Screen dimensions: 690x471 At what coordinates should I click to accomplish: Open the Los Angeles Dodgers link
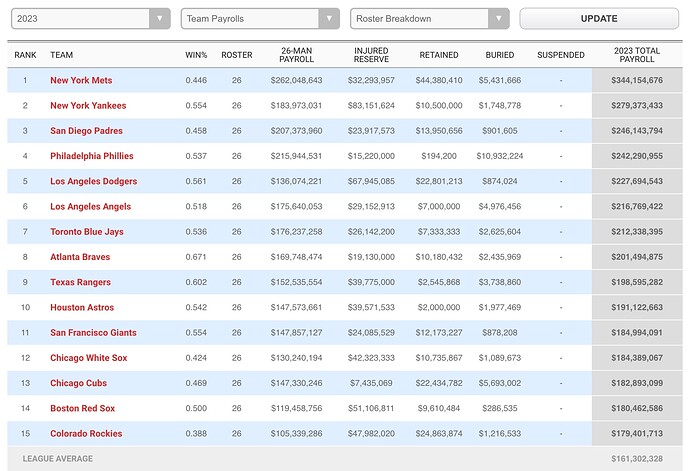pos(93,181)
